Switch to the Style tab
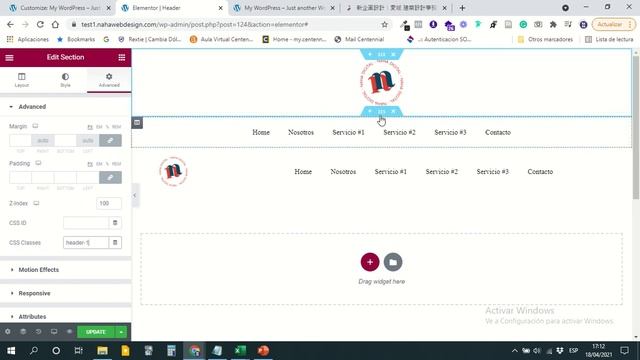This screenshot has height=360, width=640. [x=65, y=80]
